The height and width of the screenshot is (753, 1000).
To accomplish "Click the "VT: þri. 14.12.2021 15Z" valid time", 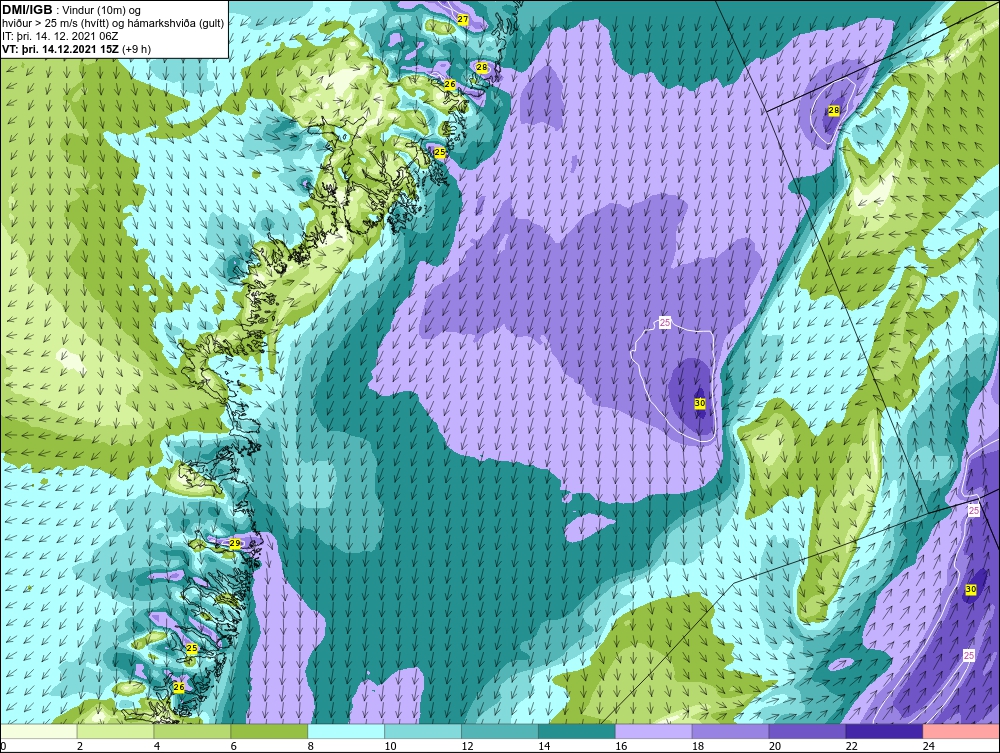I will click(x=60, y=49).
